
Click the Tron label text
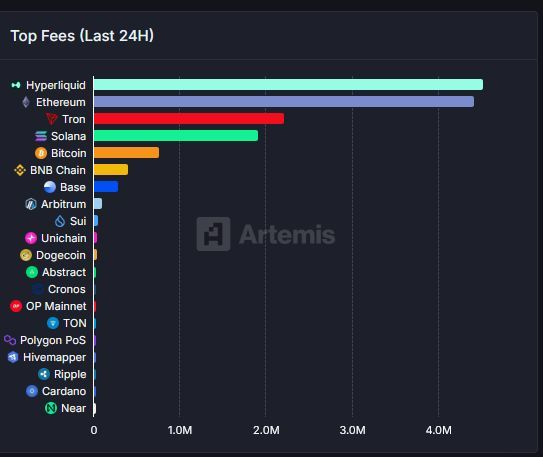pos(74,119)
